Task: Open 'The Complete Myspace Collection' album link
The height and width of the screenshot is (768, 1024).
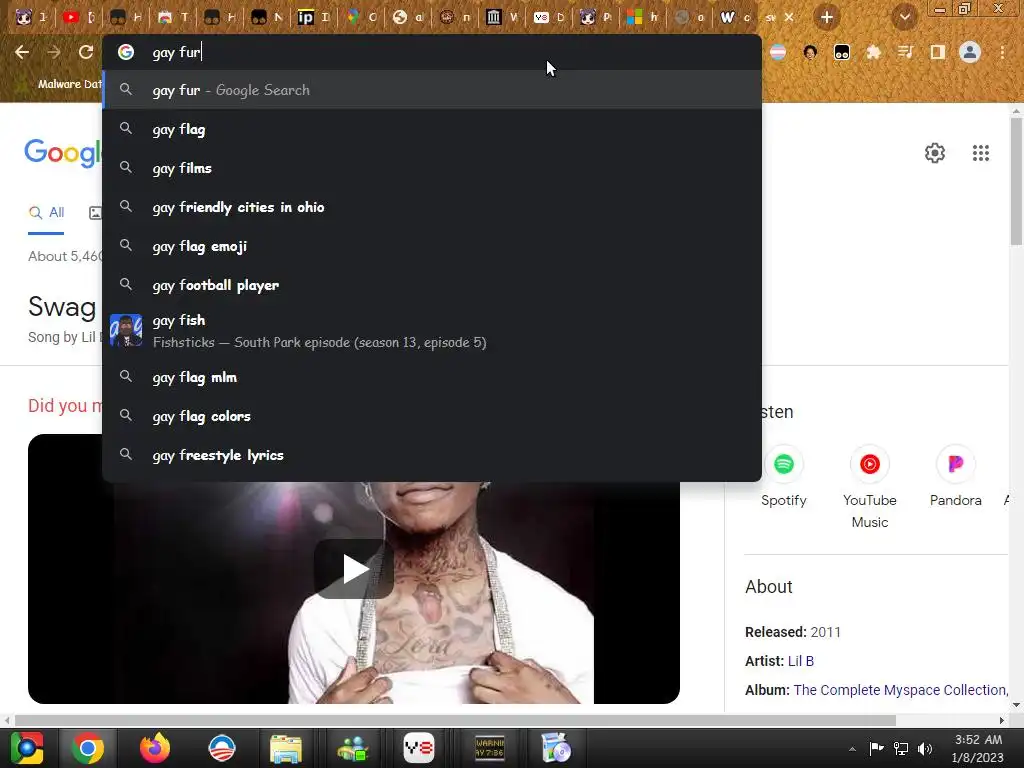Action: coord(900,690)
